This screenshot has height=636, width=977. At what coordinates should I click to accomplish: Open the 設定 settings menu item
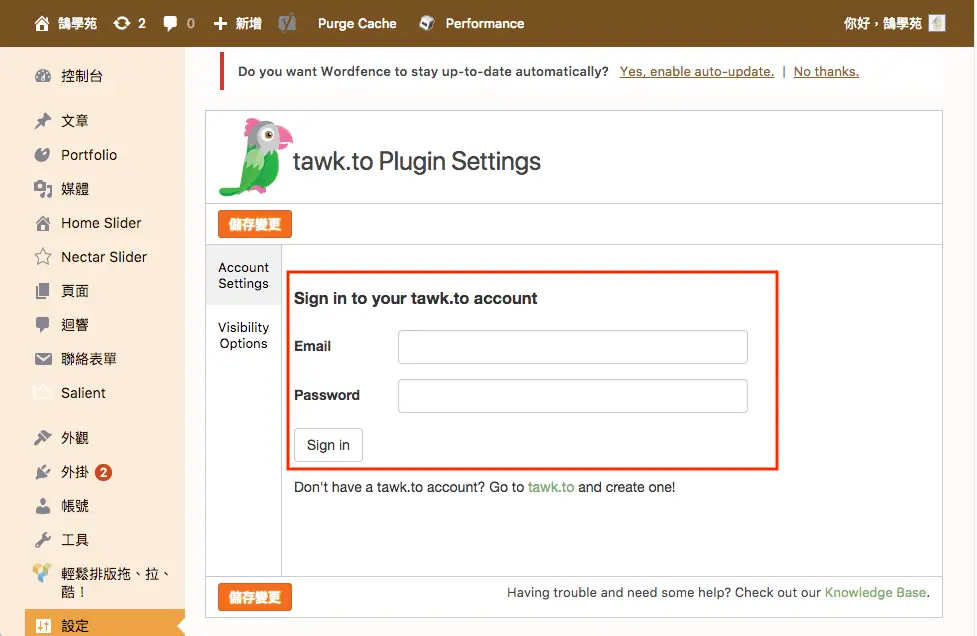click(x=105, y=625)
